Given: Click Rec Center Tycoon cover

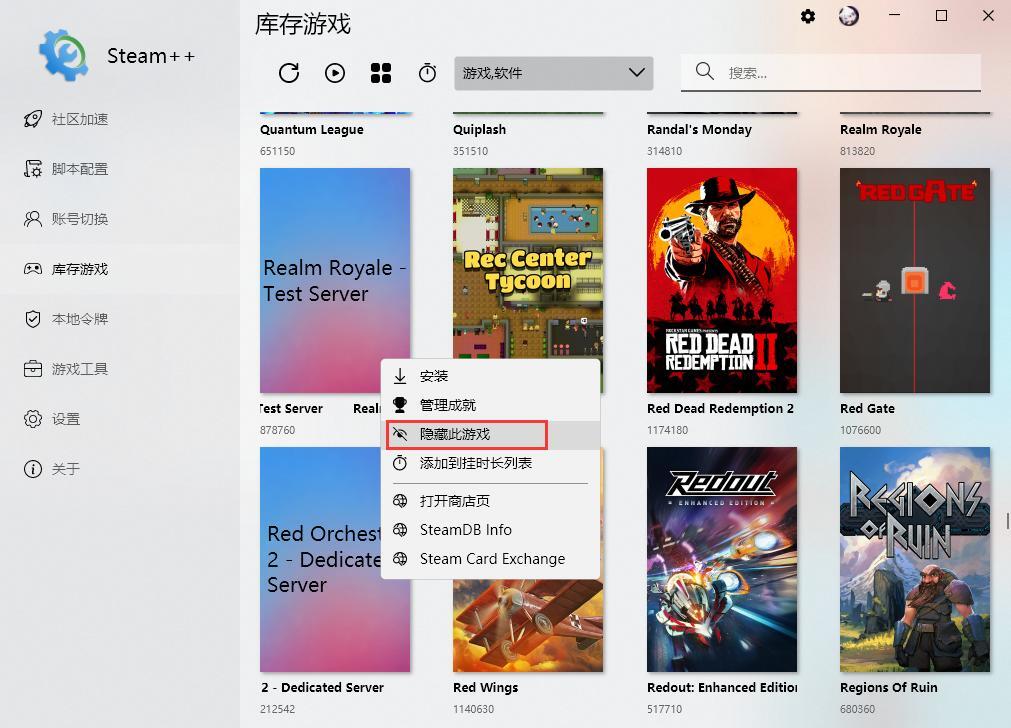Looking at the screenshot, I should [x=527, y=263].
